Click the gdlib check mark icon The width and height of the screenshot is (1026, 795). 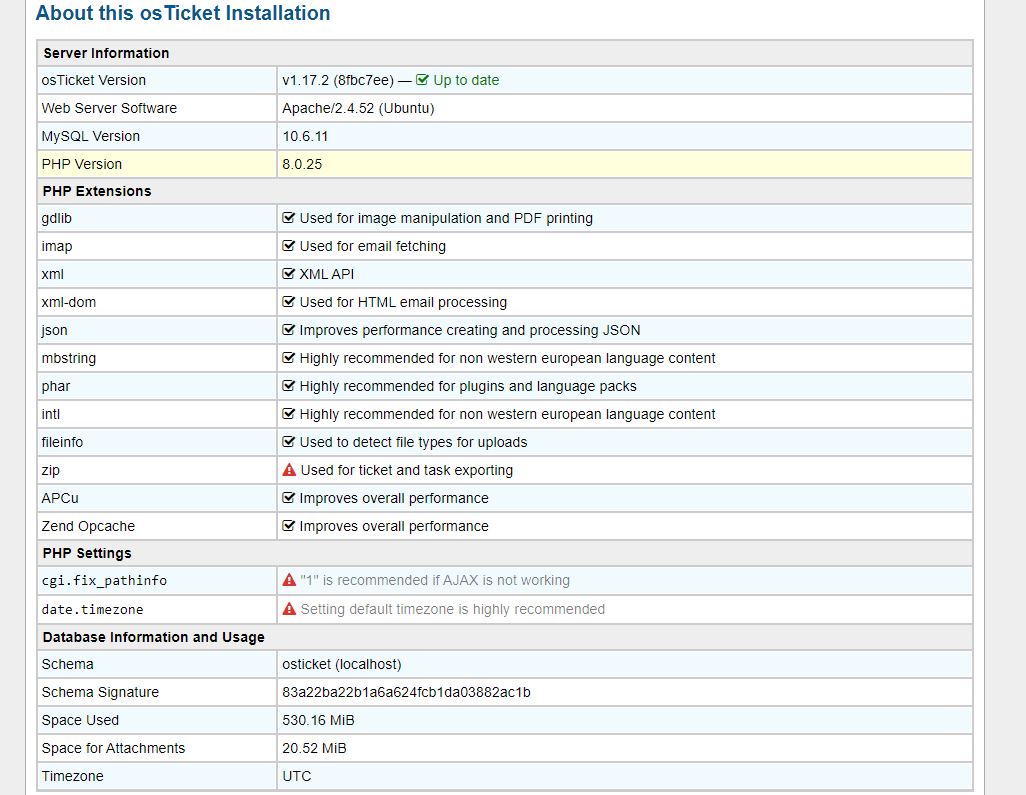click(x=289, y=218)
